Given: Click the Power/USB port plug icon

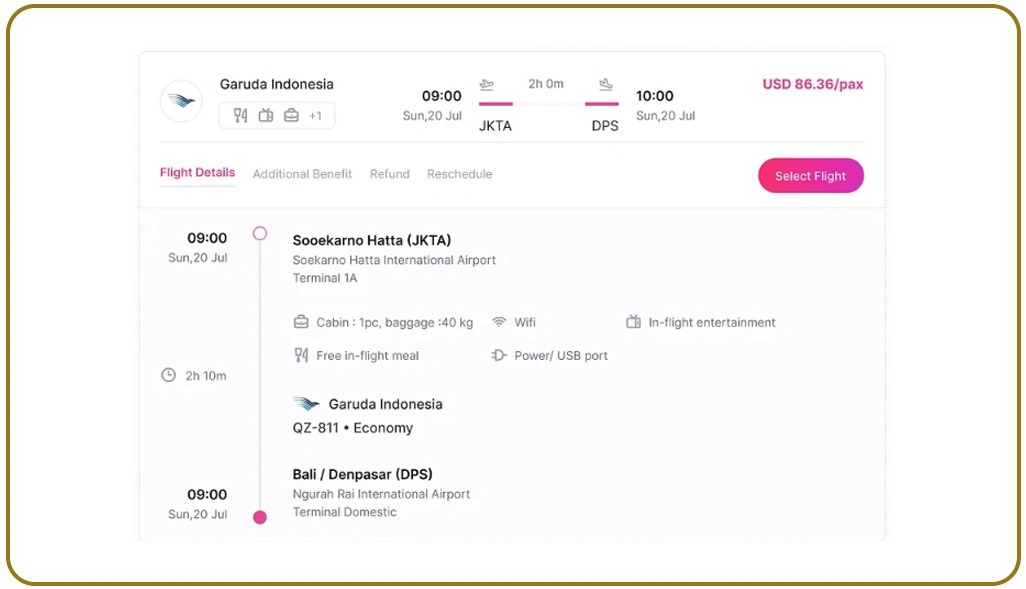Looking at the screenshot, I should coord(499,355).
